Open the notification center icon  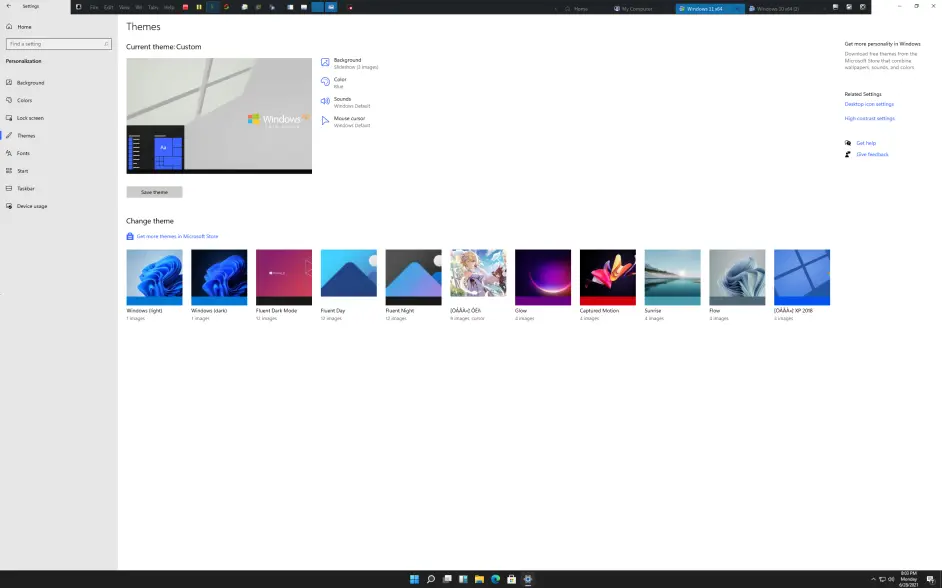click(x=930, y=580)
